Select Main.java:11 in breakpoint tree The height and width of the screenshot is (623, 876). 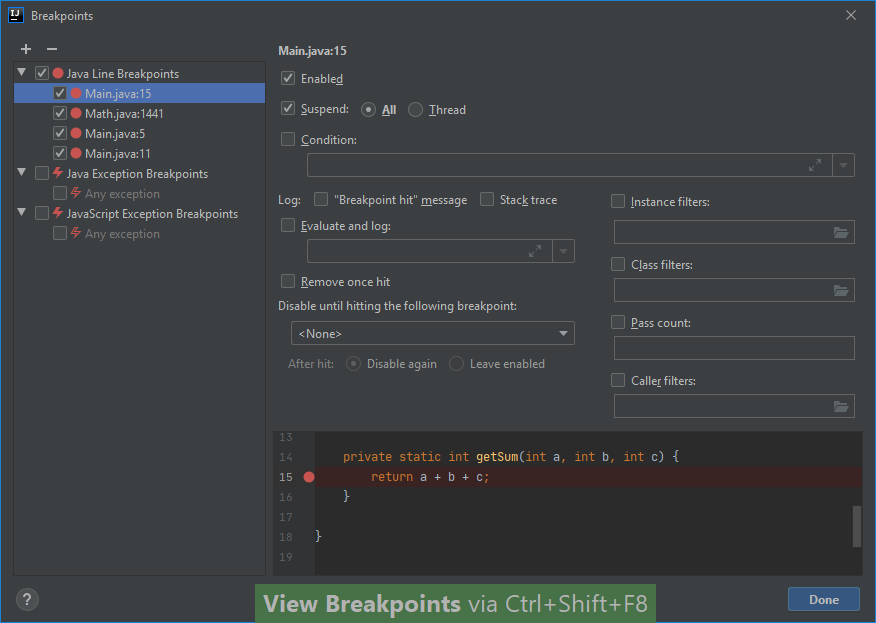(x=140, y=153)
